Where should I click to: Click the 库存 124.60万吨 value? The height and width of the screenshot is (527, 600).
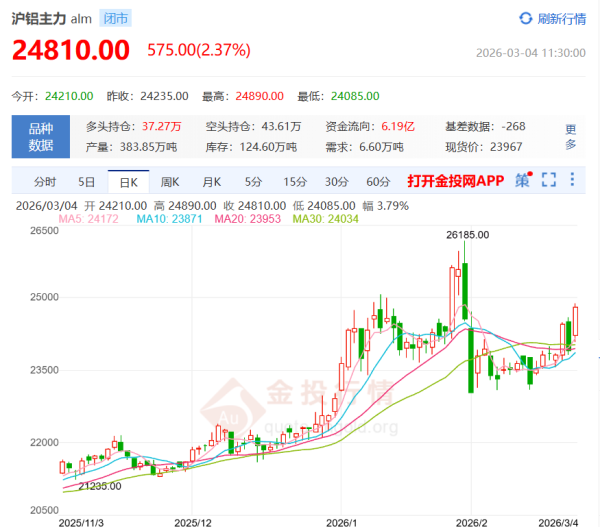pyautogui.click(x=268, y=147)
